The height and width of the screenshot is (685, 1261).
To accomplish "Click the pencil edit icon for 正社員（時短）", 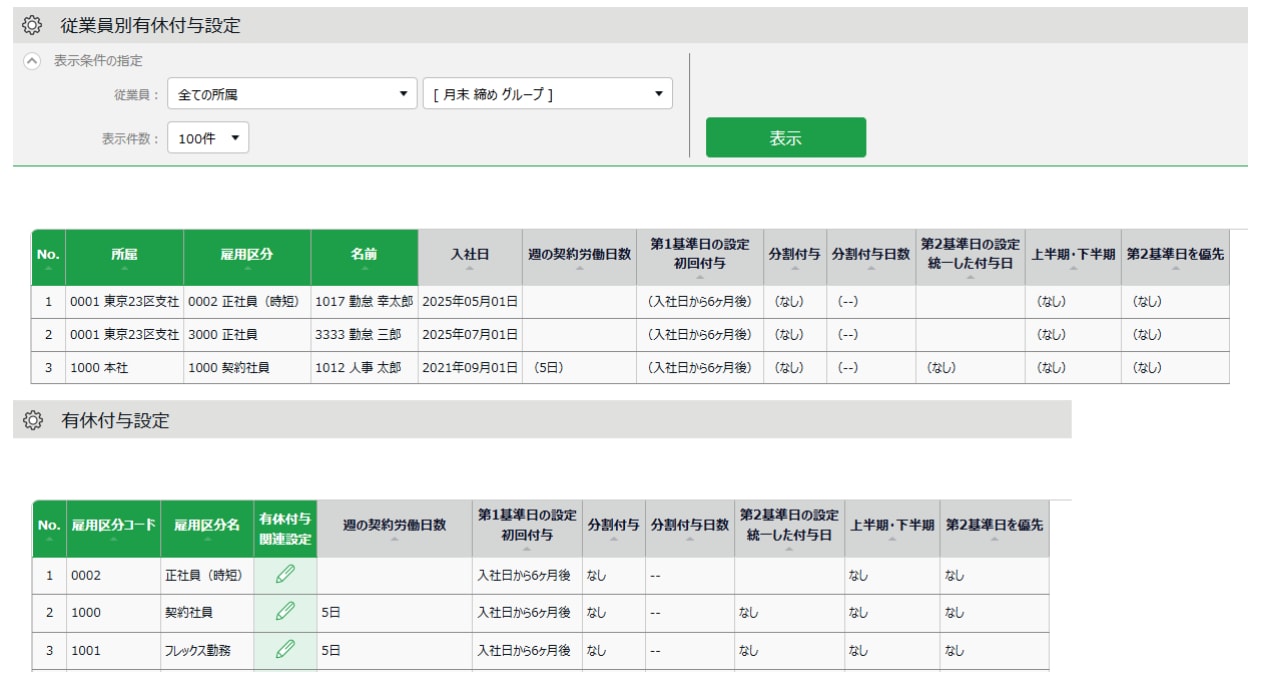I will pyautogui.click(x=285, y=574).
